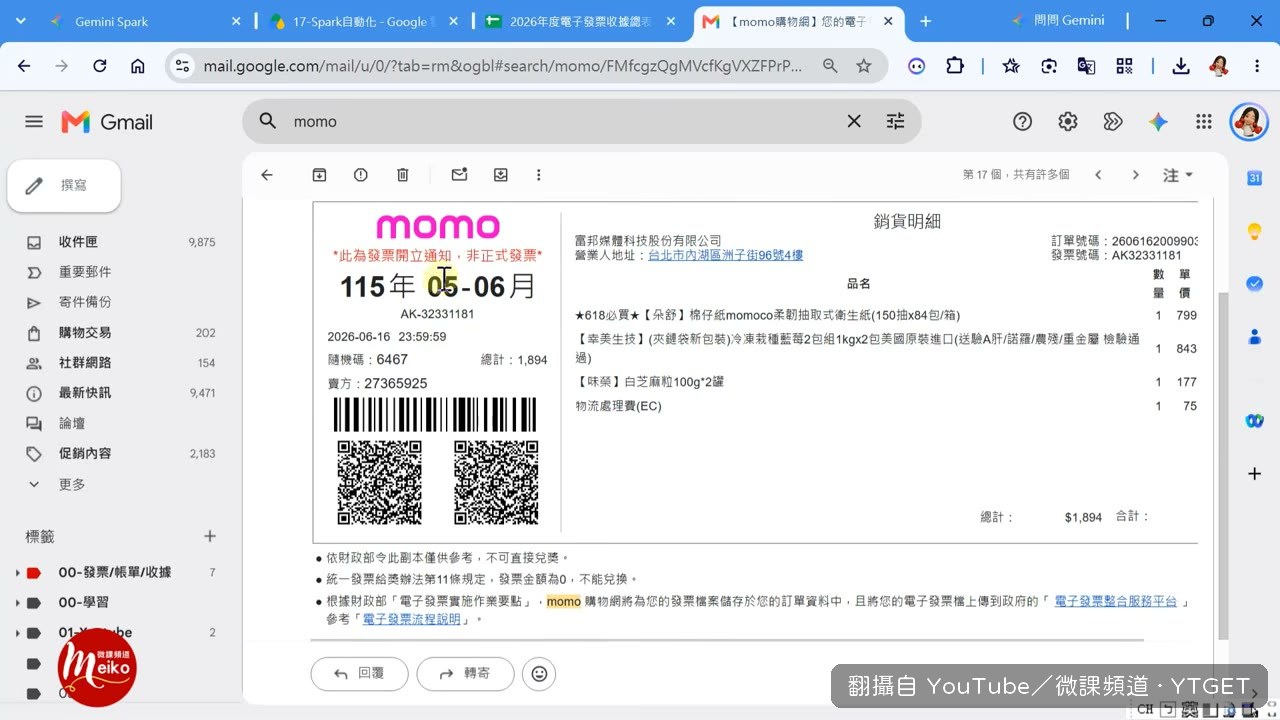
Task: Open Contacts side panel icon
Action: tap(1254, 337)
